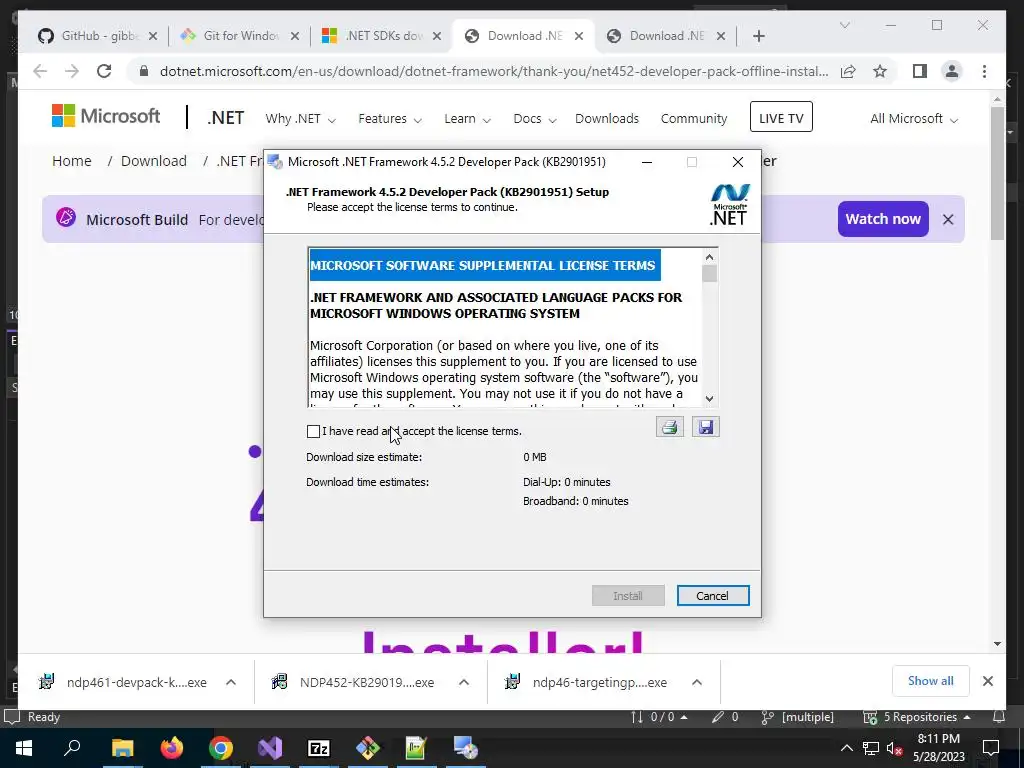The height and width of the screenshot is (768, 1024).
Task: Open 7-Zip from taskbar
Action: (319, 748)
